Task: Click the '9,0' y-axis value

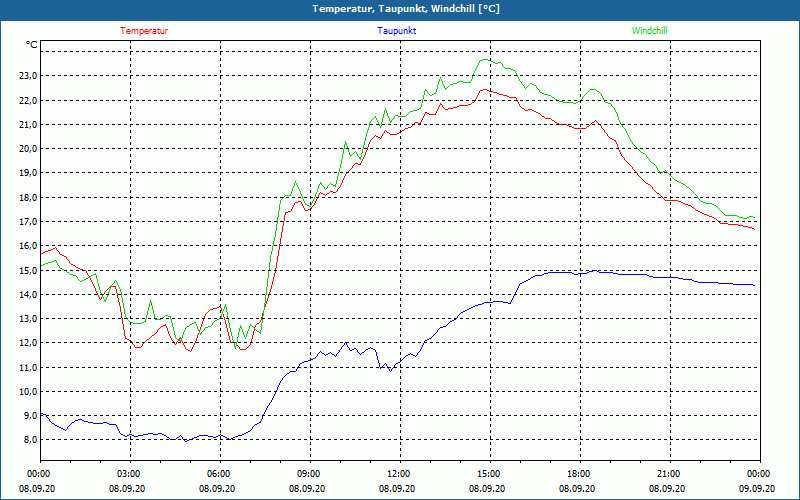Action: [x=31, y=416]
